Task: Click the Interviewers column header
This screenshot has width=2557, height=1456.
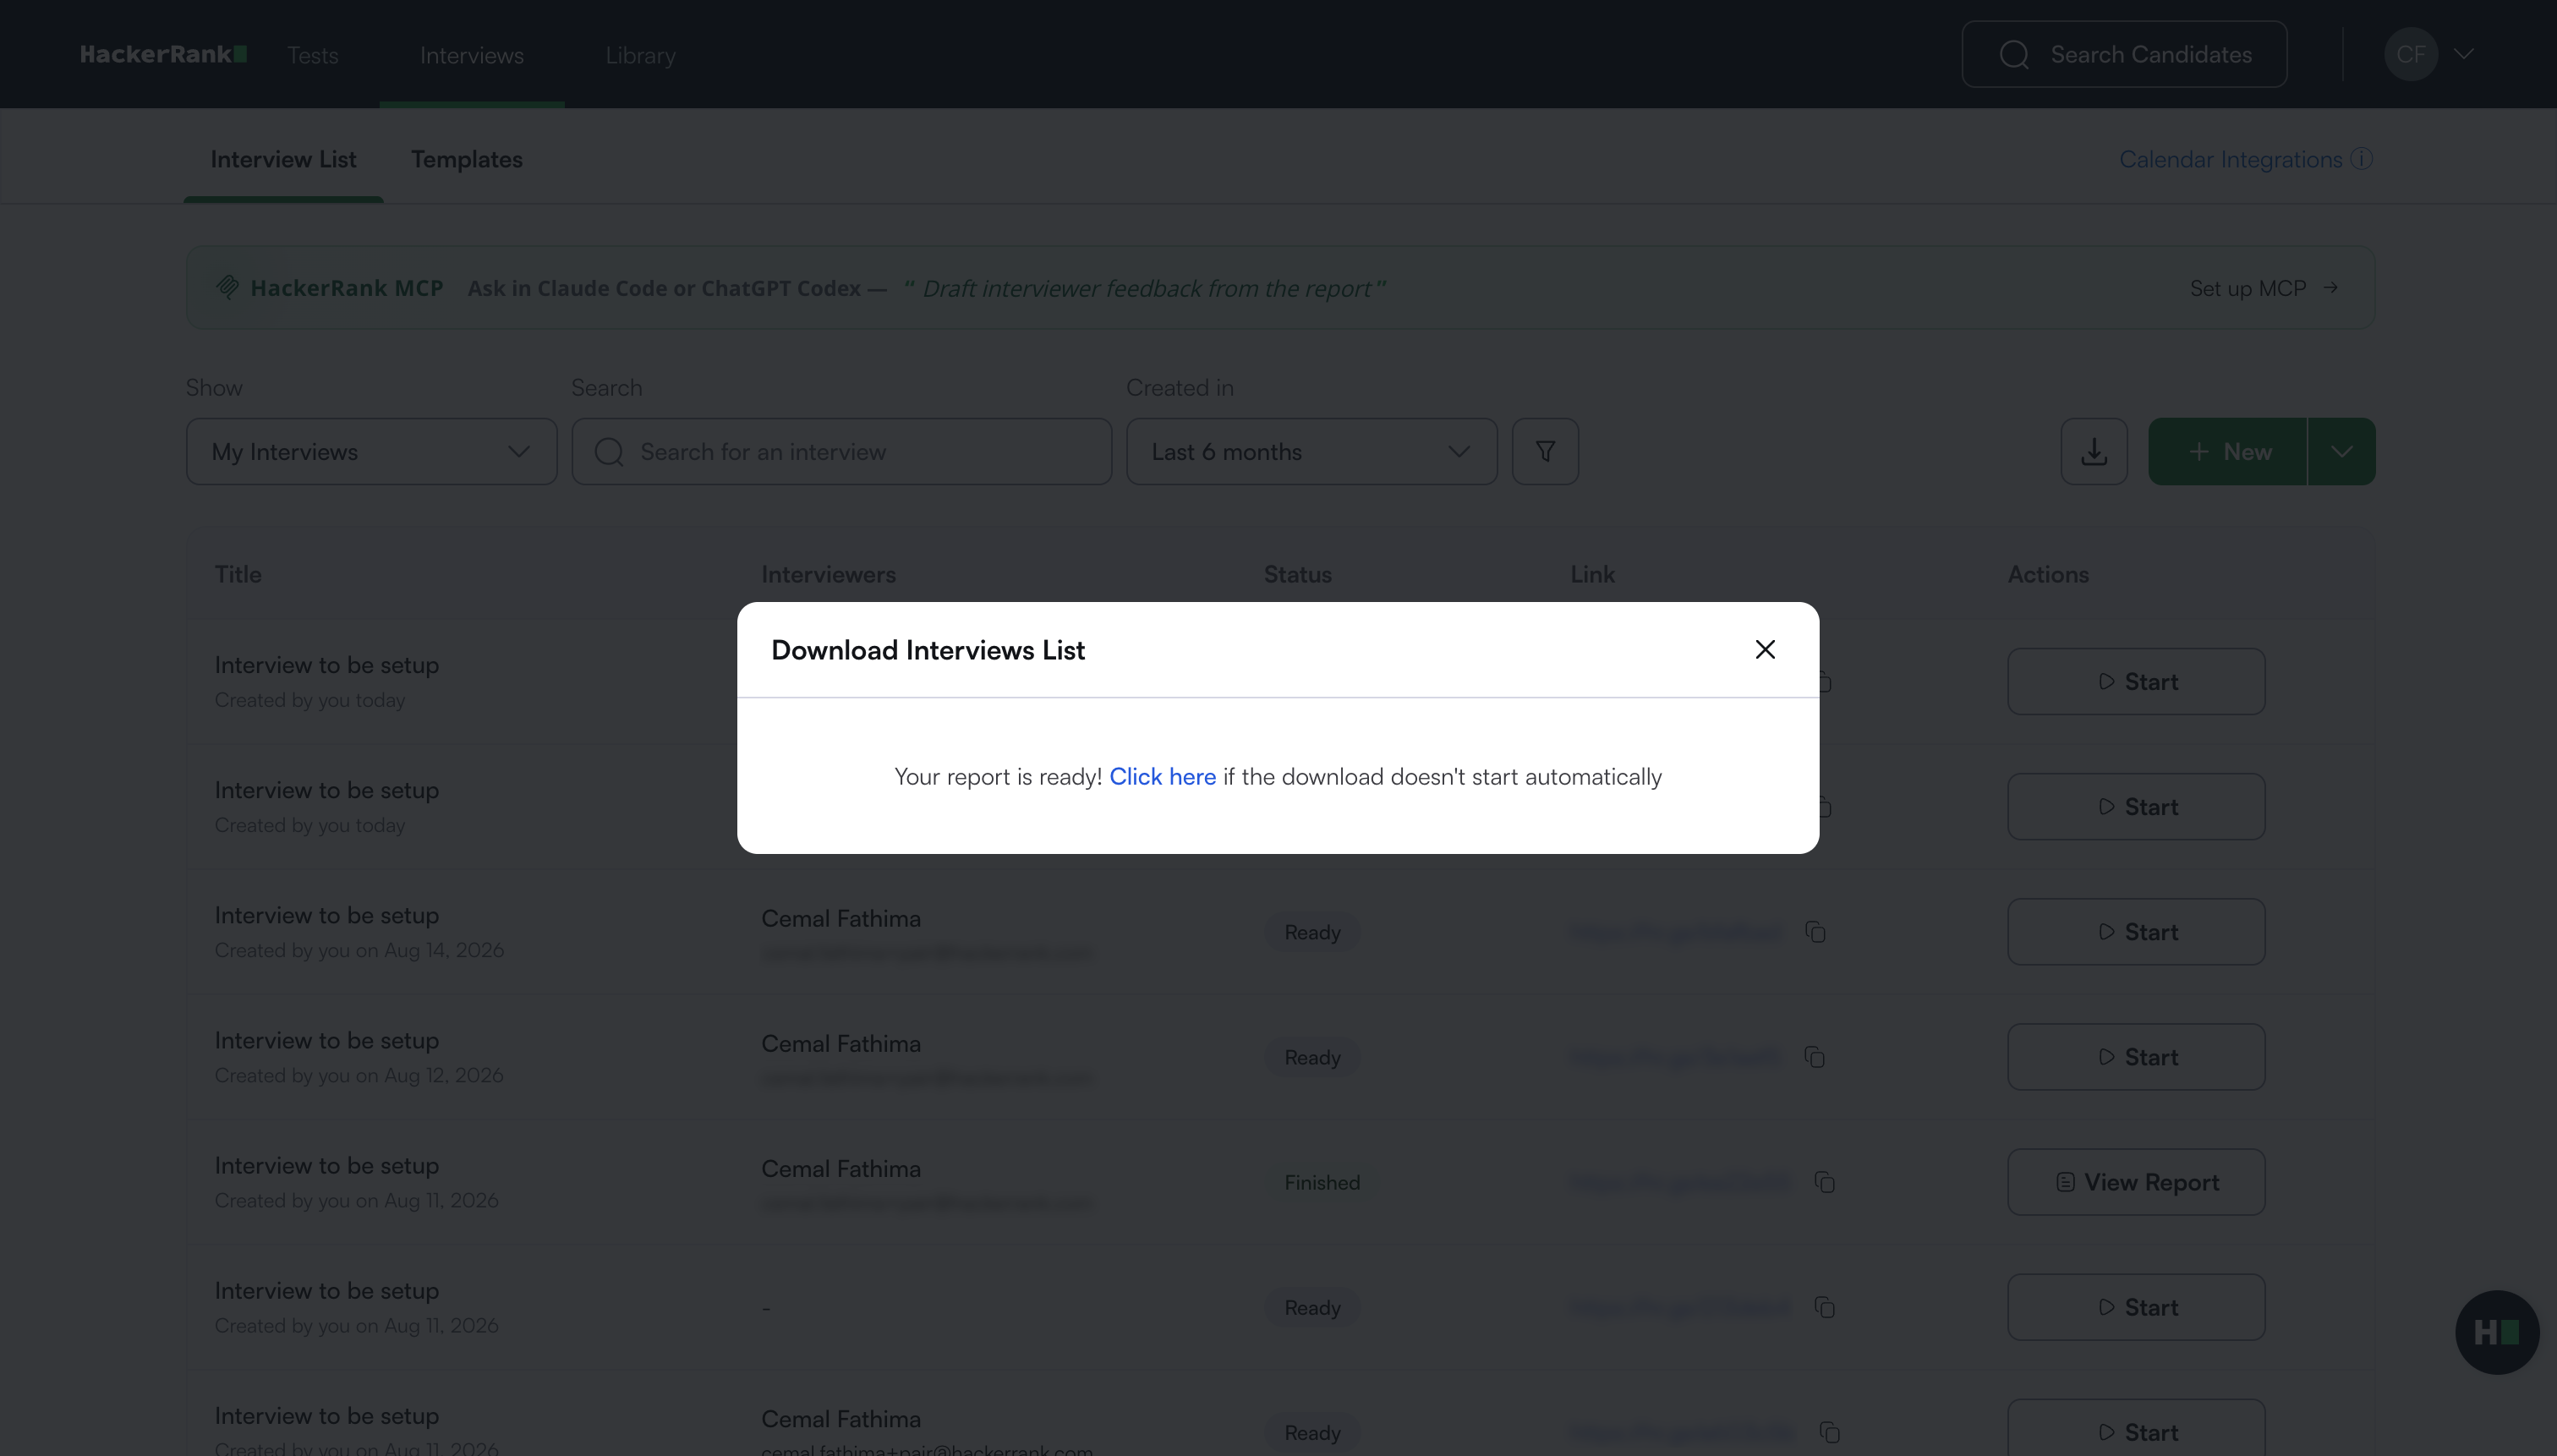Action: 828,575
